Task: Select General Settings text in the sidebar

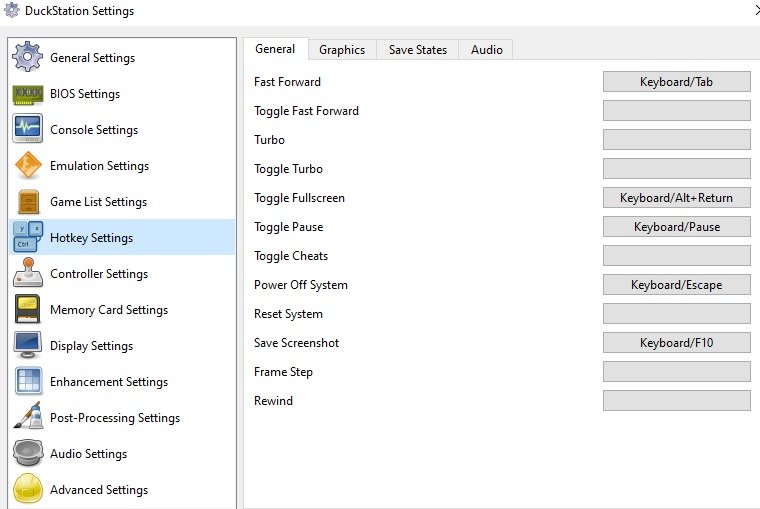Action: click(x=93, y=58)
